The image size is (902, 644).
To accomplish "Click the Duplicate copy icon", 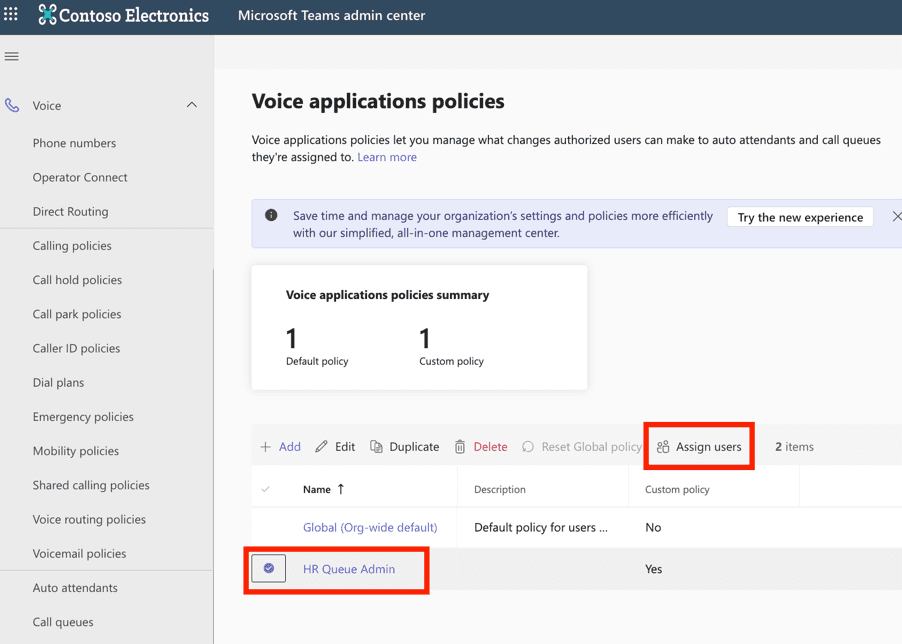I will coord(376,447).
